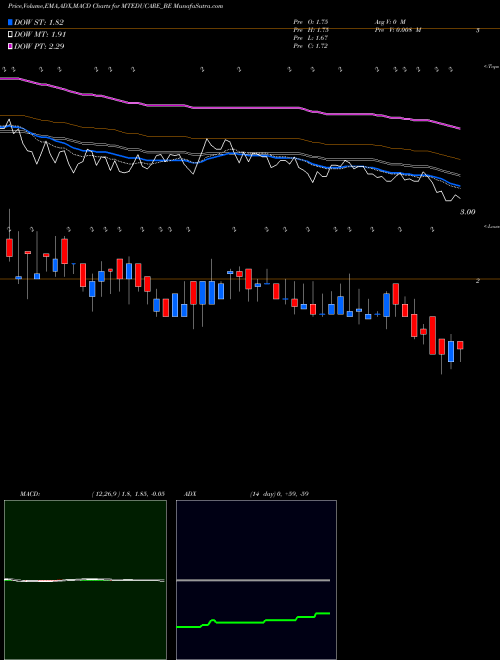Click the 'Pre C: 1.72' value
The width and height of the screenshot is (500, 660).
coord(311,45)
